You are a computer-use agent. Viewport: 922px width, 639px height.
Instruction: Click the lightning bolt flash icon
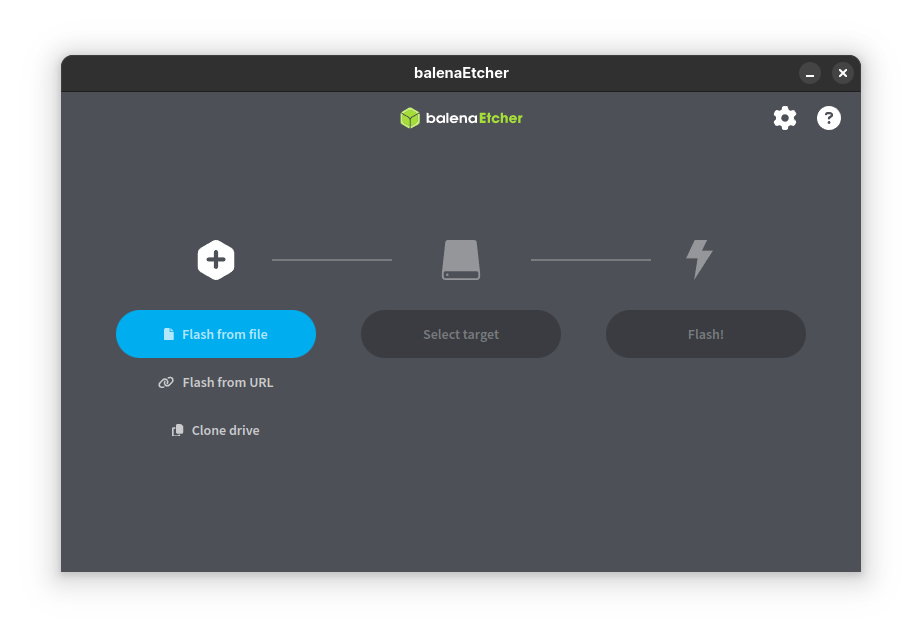coord(699,259)
